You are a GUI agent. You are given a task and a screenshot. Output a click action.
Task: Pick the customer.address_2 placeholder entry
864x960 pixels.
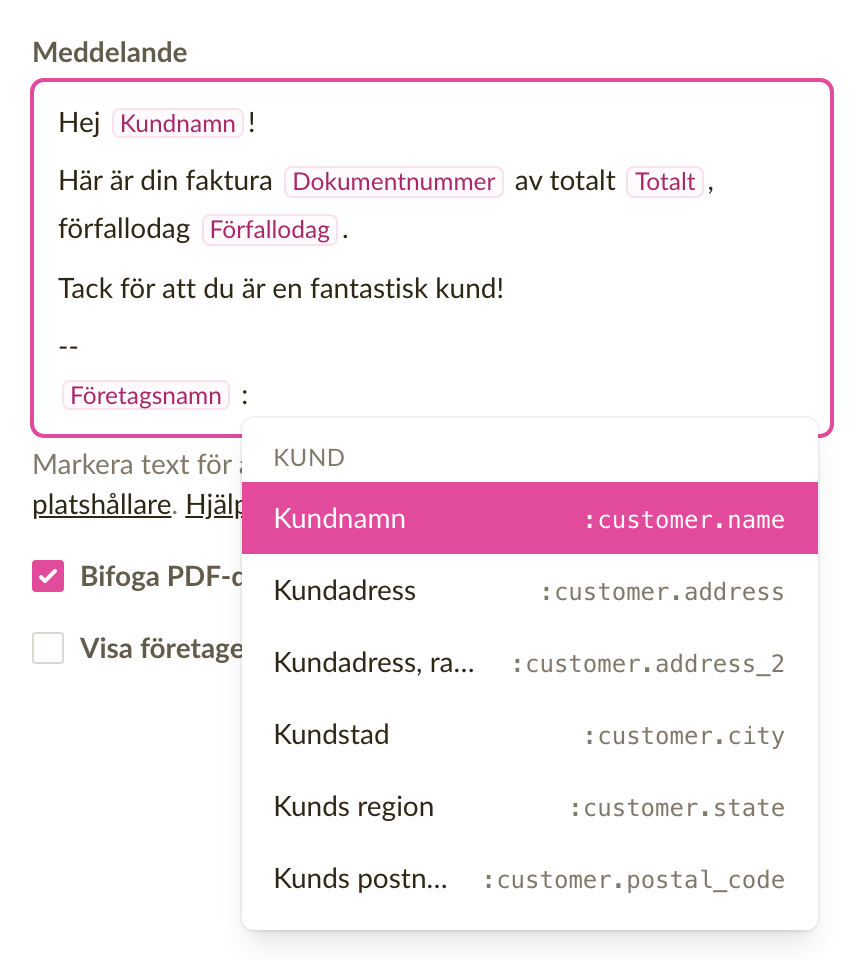point(530,662)
